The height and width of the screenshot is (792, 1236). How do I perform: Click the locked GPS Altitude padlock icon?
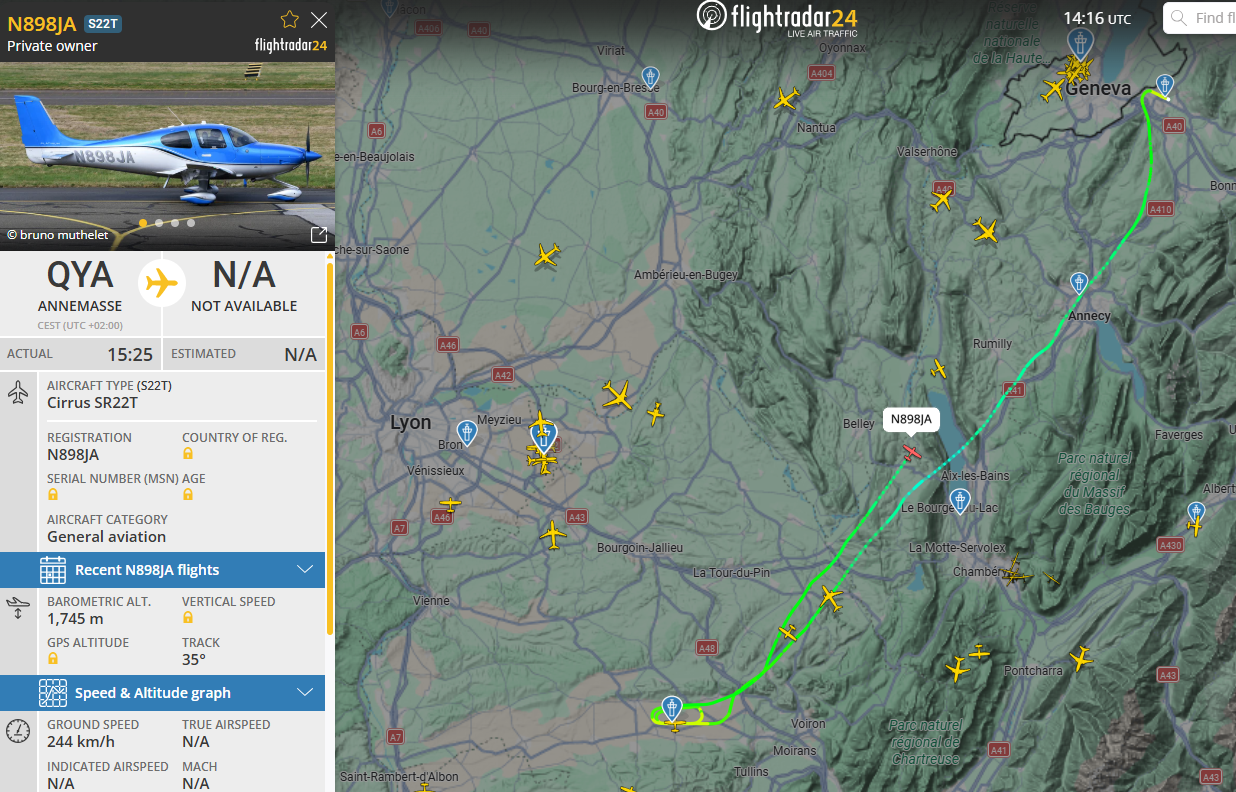(53, 659)
